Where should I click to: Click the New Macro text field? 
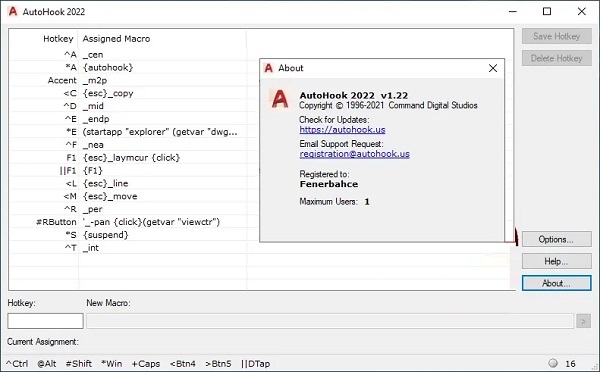click(x=329, y=321)
